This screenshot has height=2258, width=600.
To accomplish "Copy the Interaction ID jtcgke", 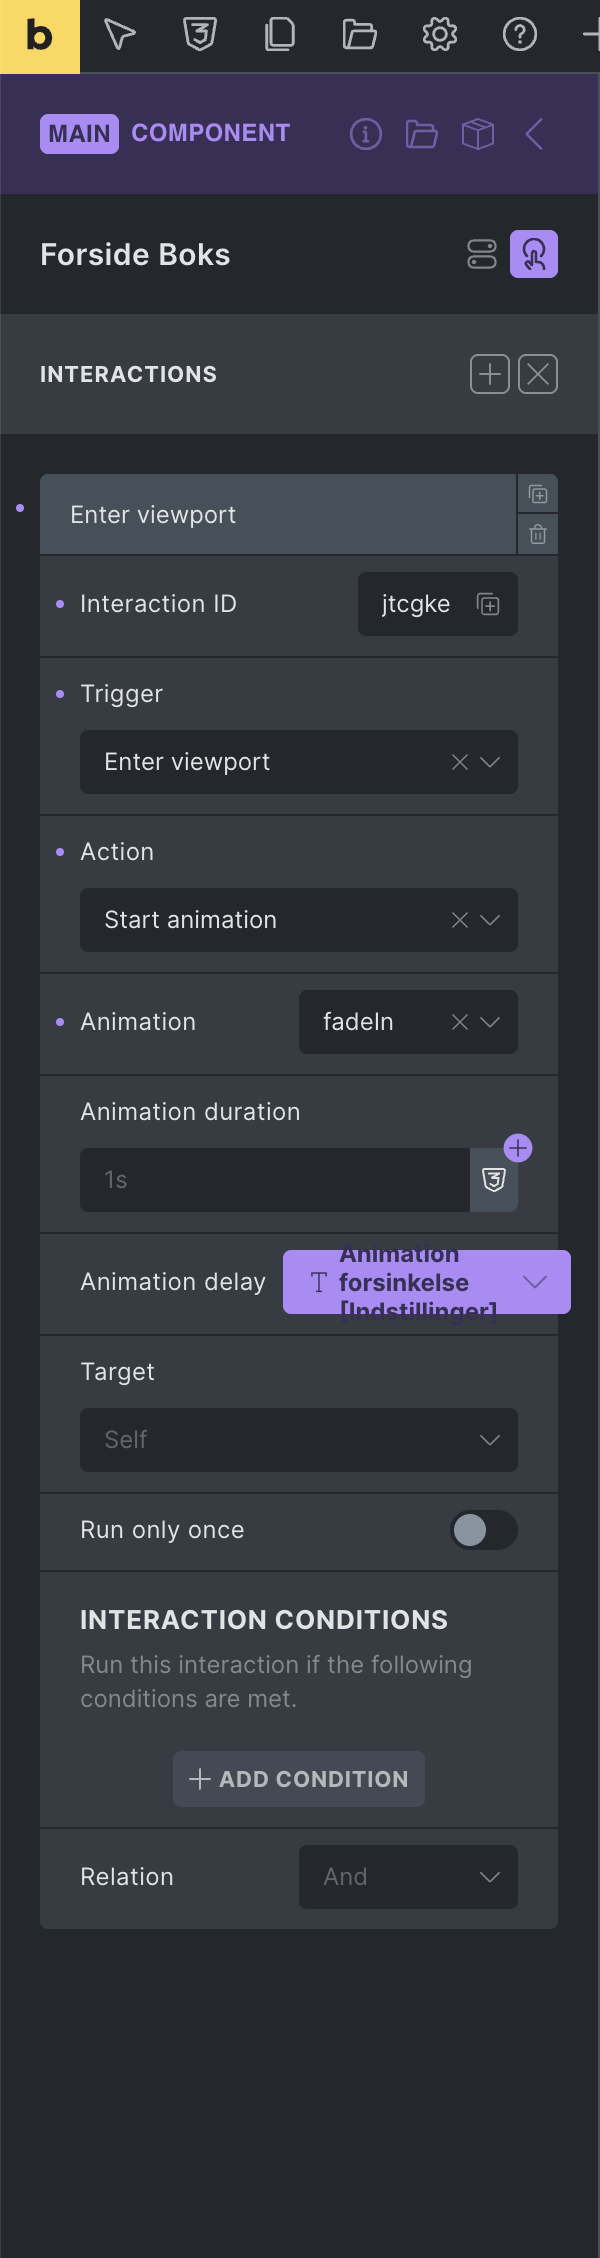I will (x=488, y=604).
